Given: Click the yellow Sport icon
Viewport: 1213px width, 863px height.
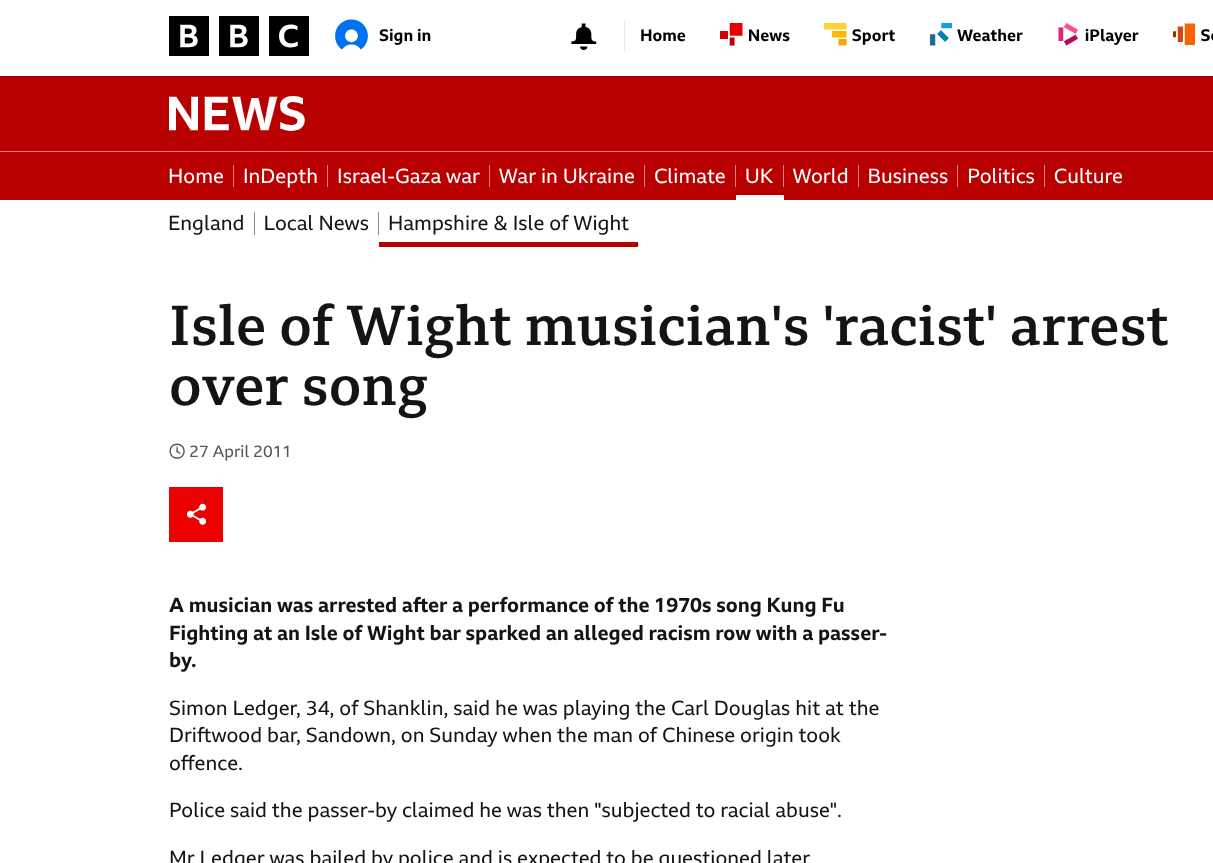Looking at the screenshot, I should (835, 35).
